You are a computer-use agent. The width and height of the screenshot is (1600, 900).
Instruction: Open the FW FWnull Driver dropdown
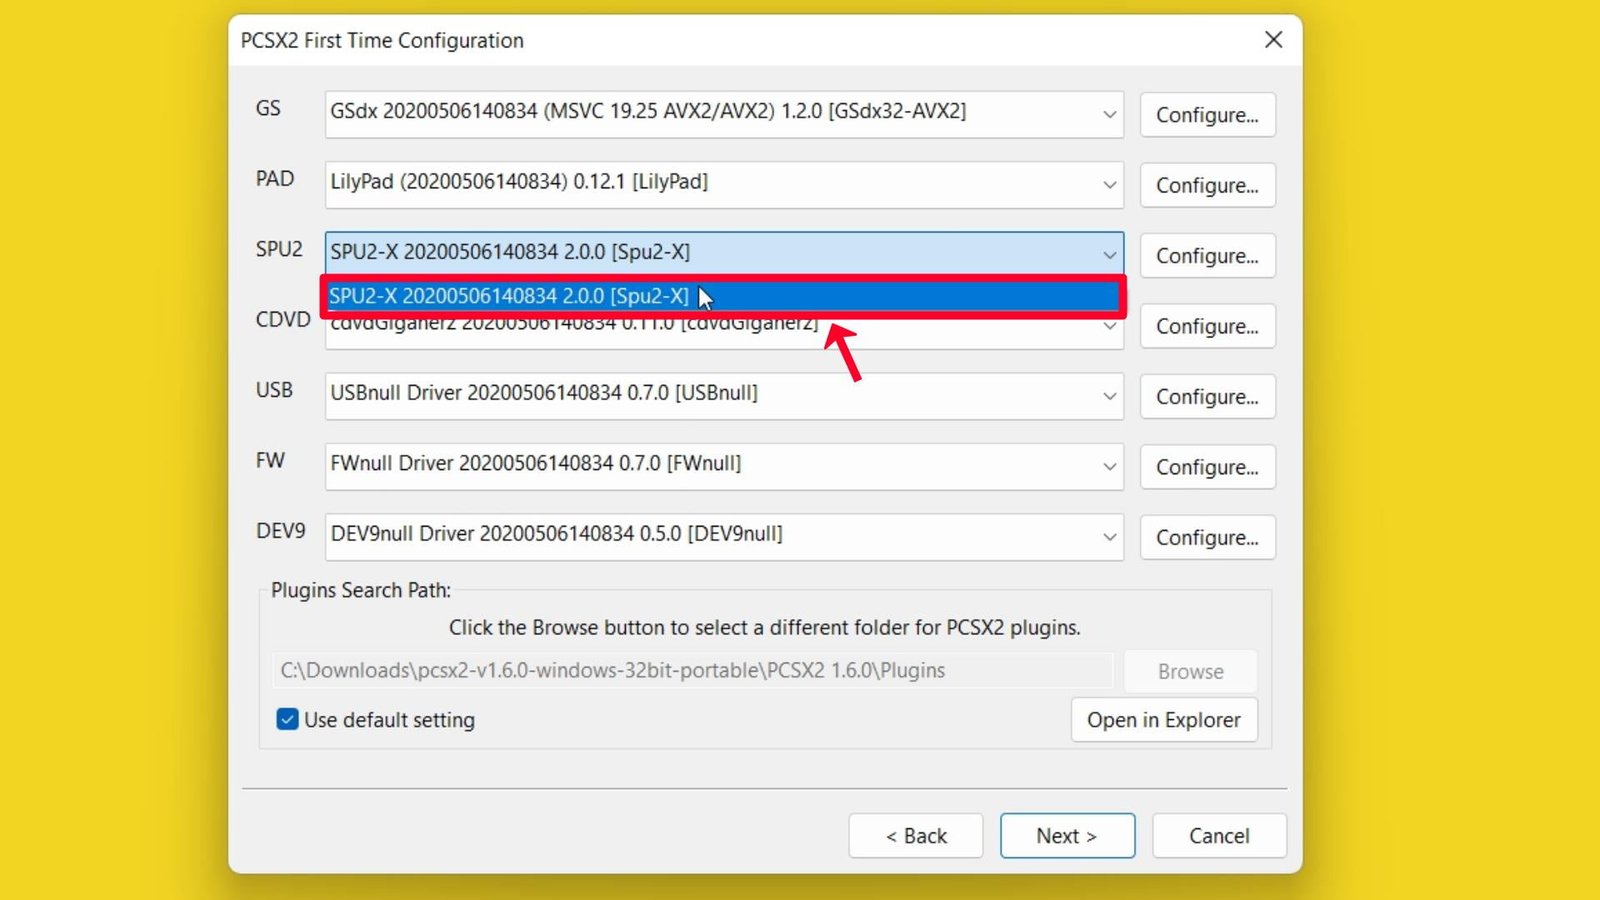click(x=724, y=466)
